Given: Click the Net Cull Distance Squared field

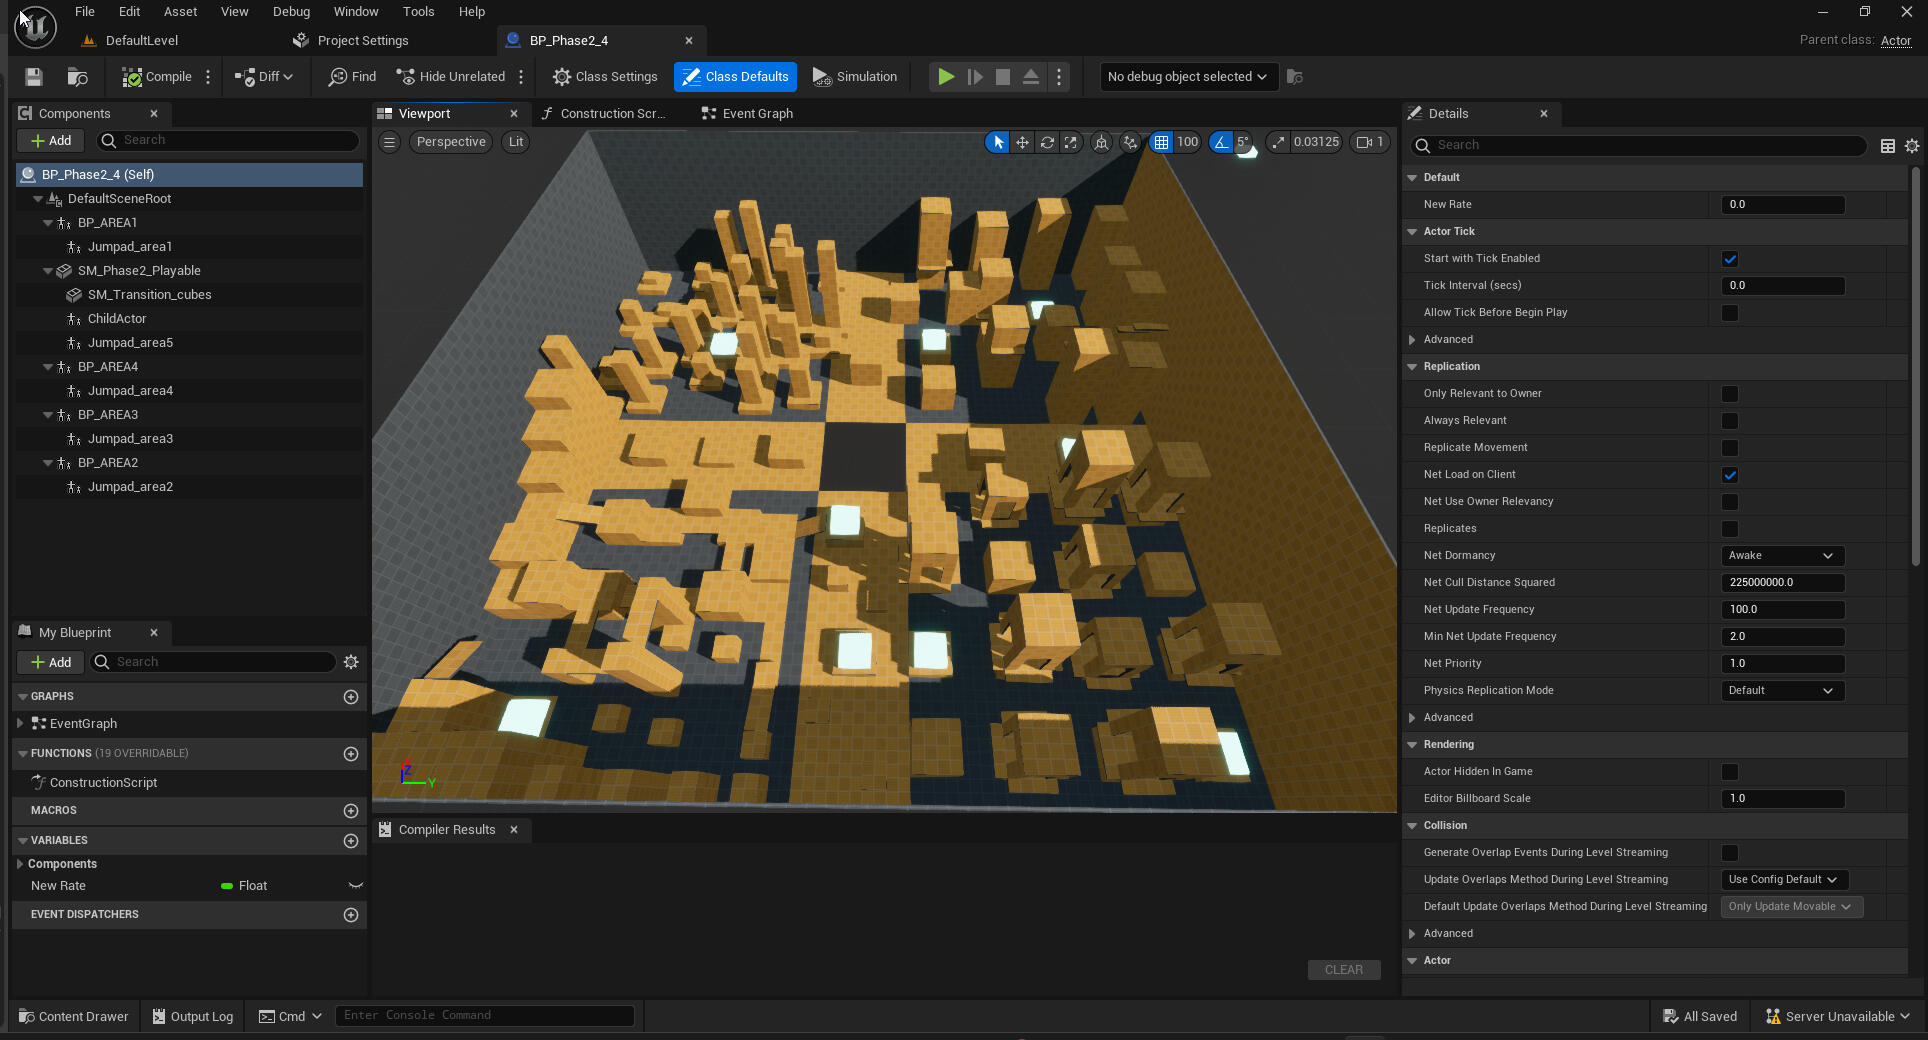Looking at the screenshot, I should pos(1781,583).
